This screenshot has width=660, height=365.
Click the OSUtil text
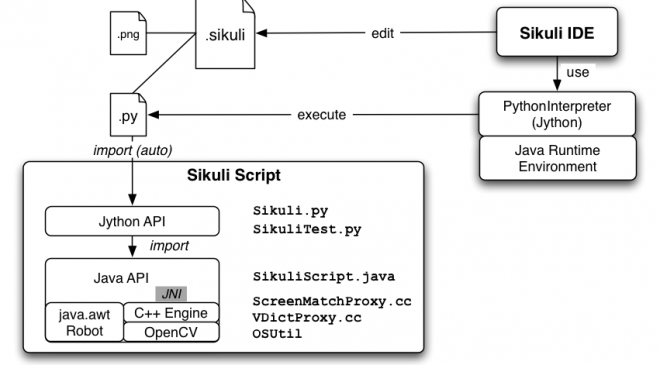[277, 334]
